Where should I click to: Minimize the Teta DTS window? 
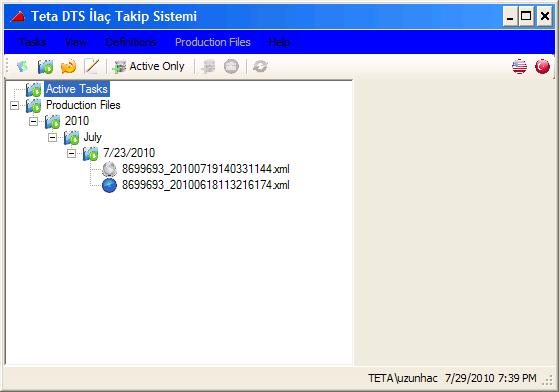[511, 16]
